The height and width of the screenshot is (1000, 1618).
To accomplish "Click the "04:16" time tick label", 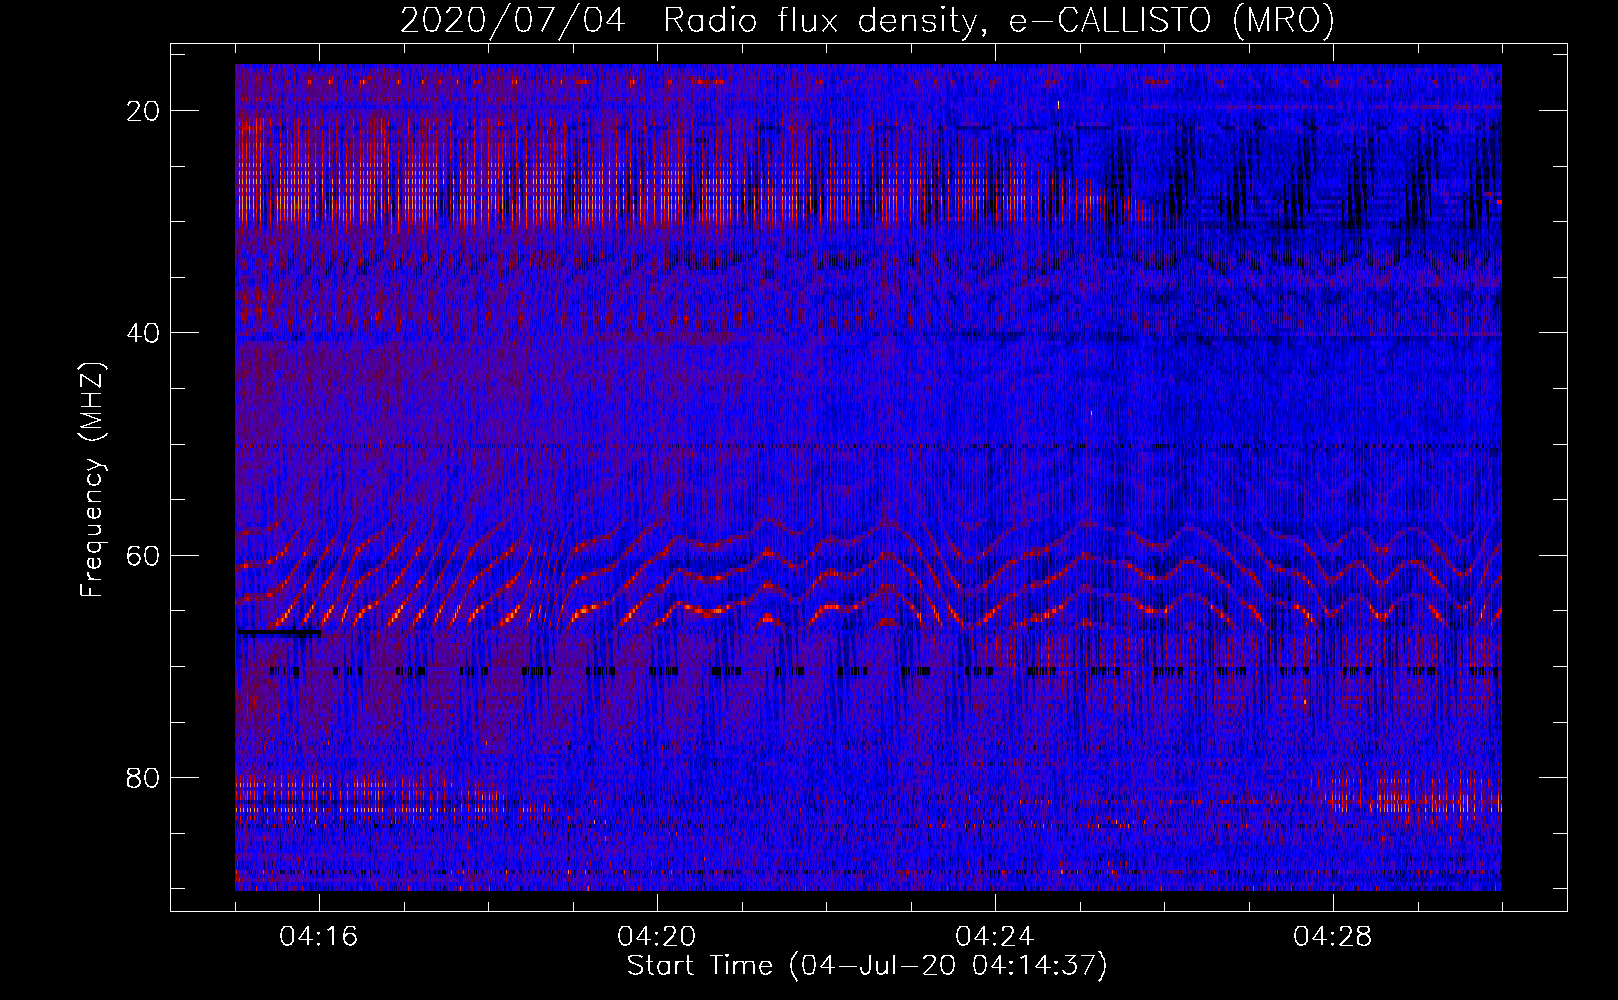I will click(x=319, y=937).
